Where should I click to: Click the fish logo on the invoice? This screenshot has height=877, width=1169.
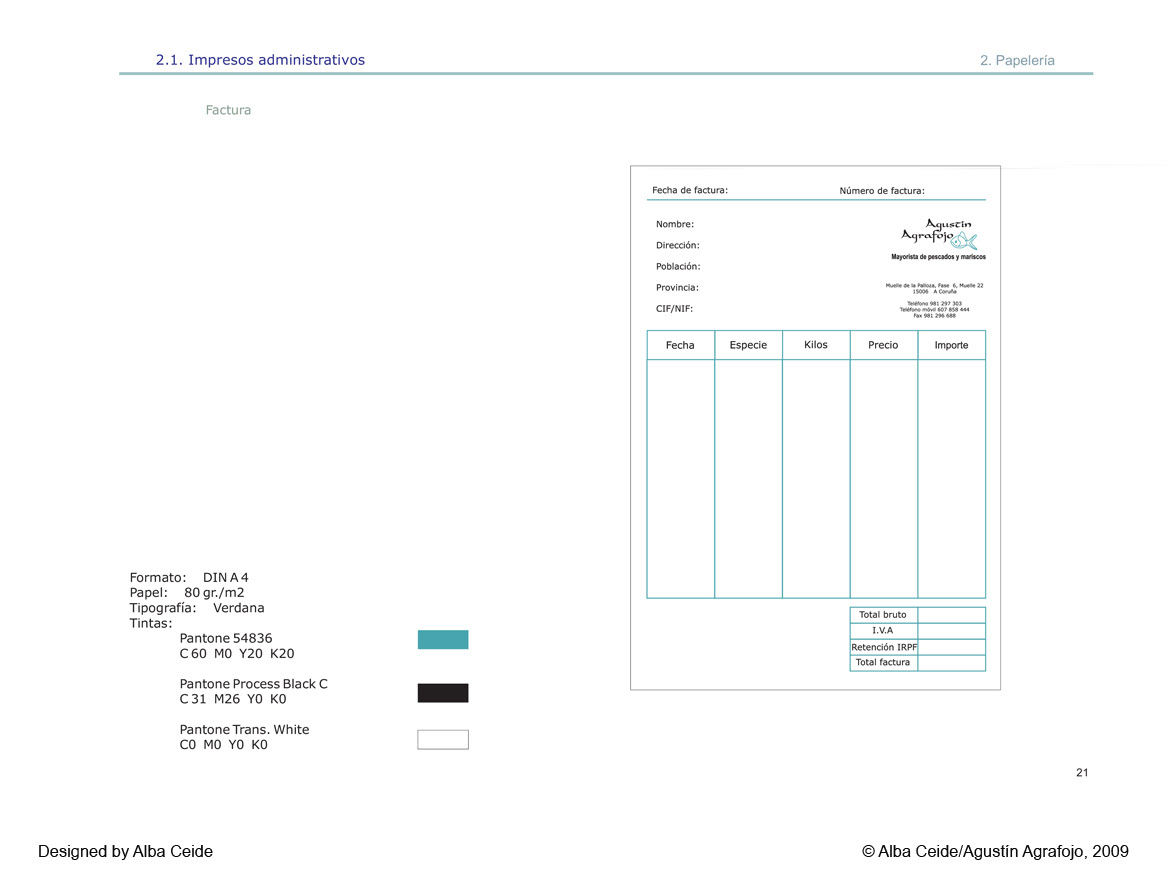(x=963, y=240)
